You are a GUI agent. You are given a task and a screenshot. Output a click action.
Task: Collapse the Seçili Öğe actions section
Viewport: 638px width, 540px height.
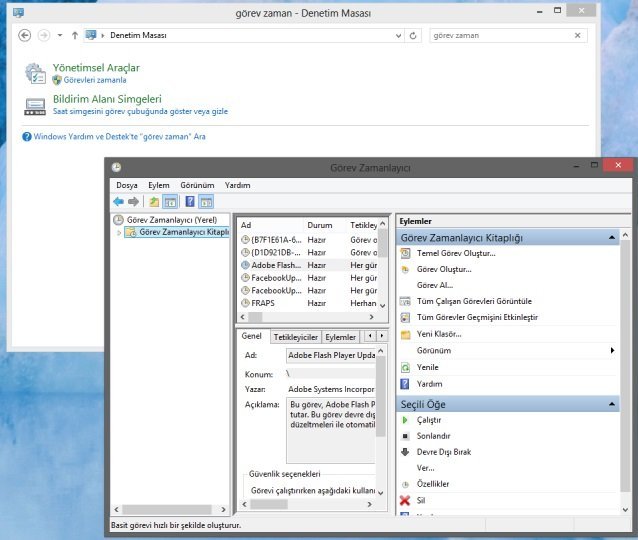[x=612, y=404]
